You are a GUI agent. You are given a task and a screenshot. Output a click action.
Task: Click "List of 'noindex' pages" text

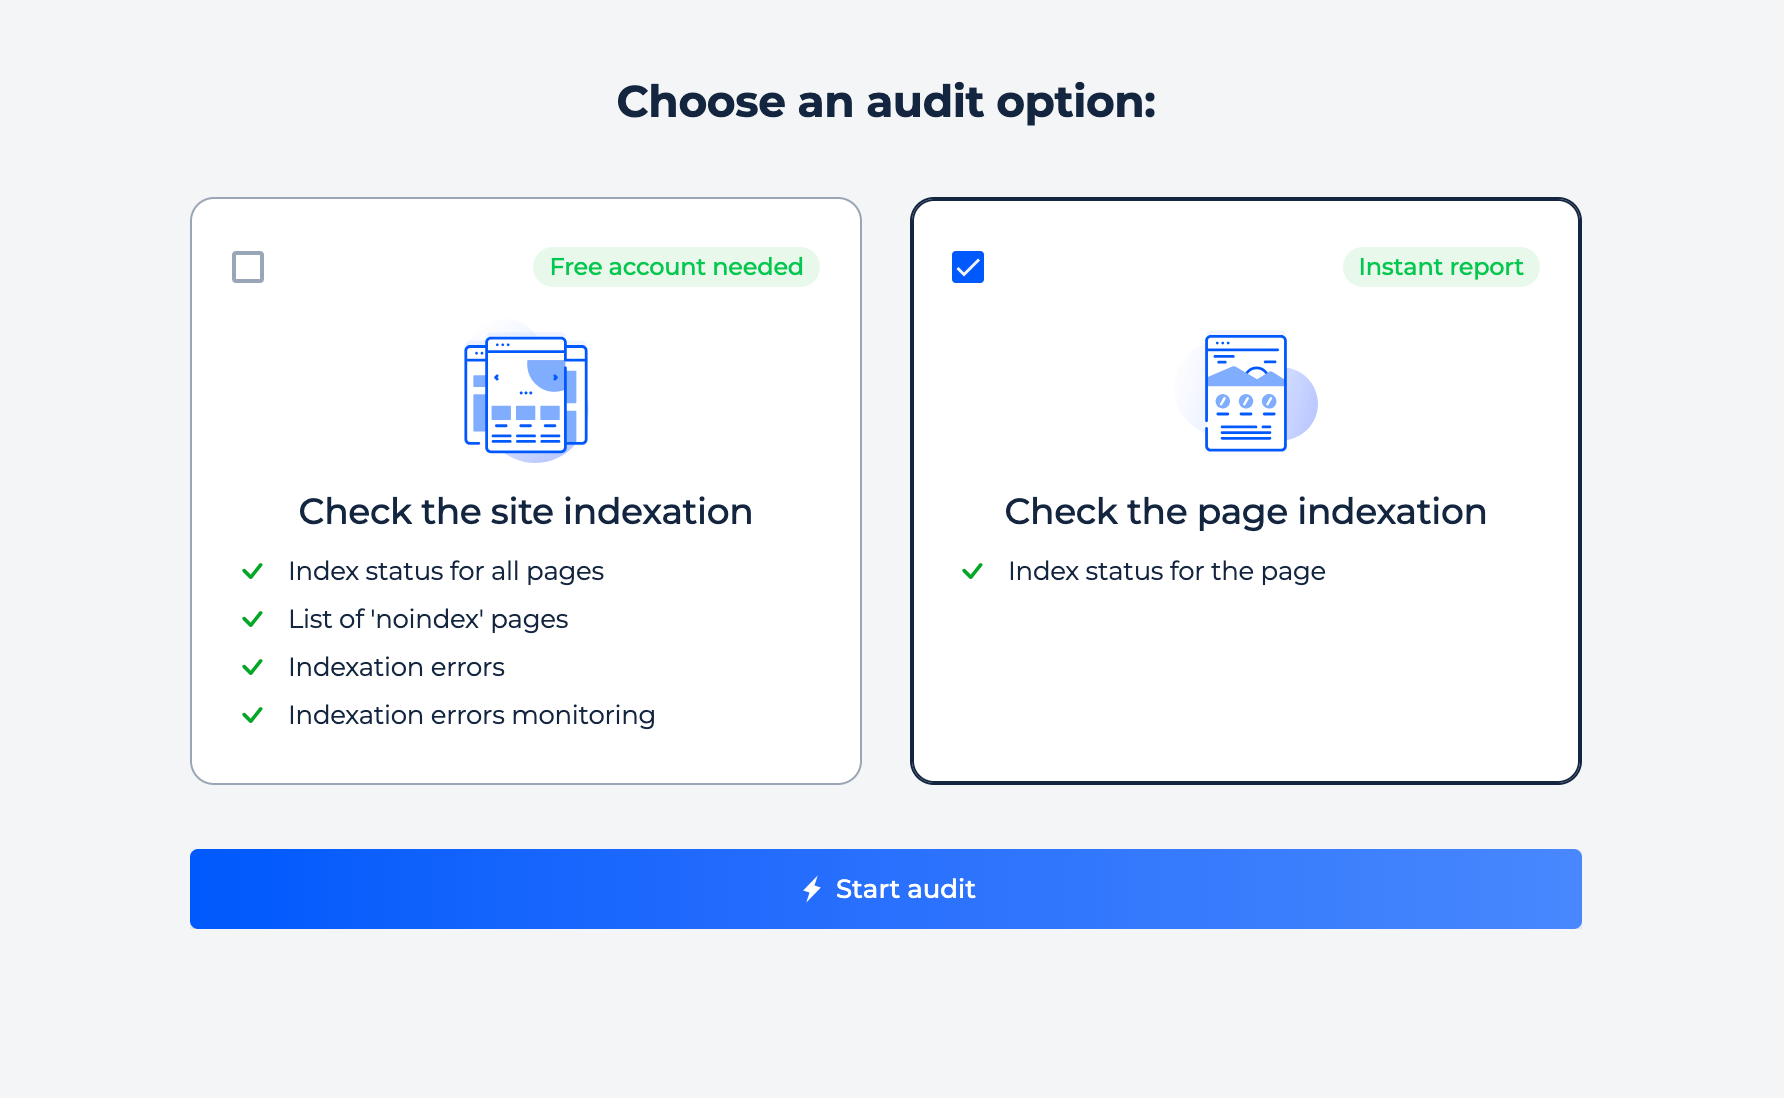428,619
